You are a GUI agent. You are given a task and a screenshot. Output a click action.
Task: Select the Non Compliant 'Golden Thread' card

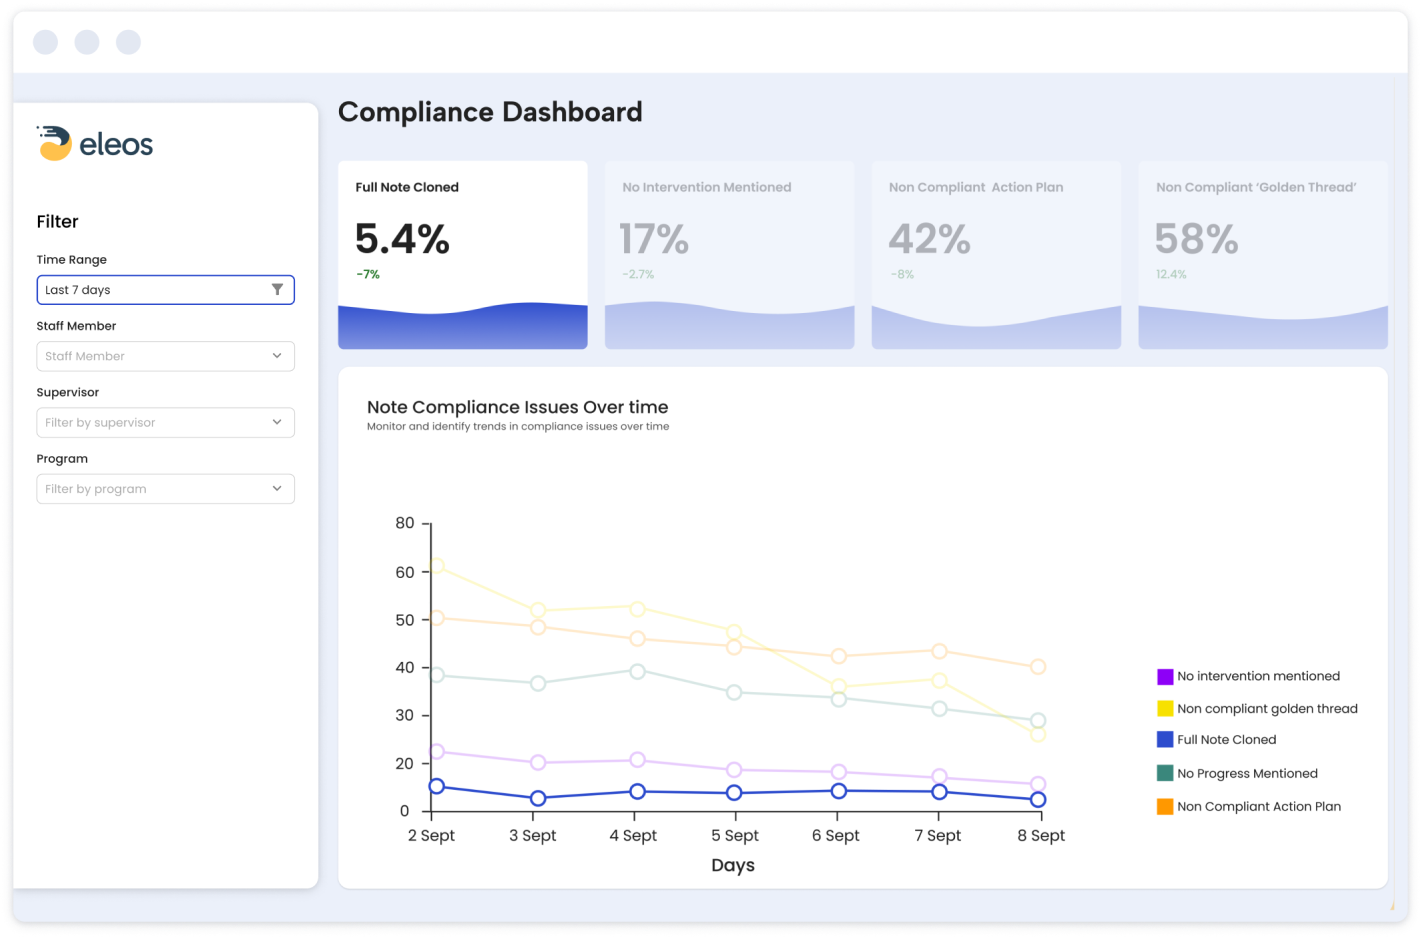tap(1263, 255)
